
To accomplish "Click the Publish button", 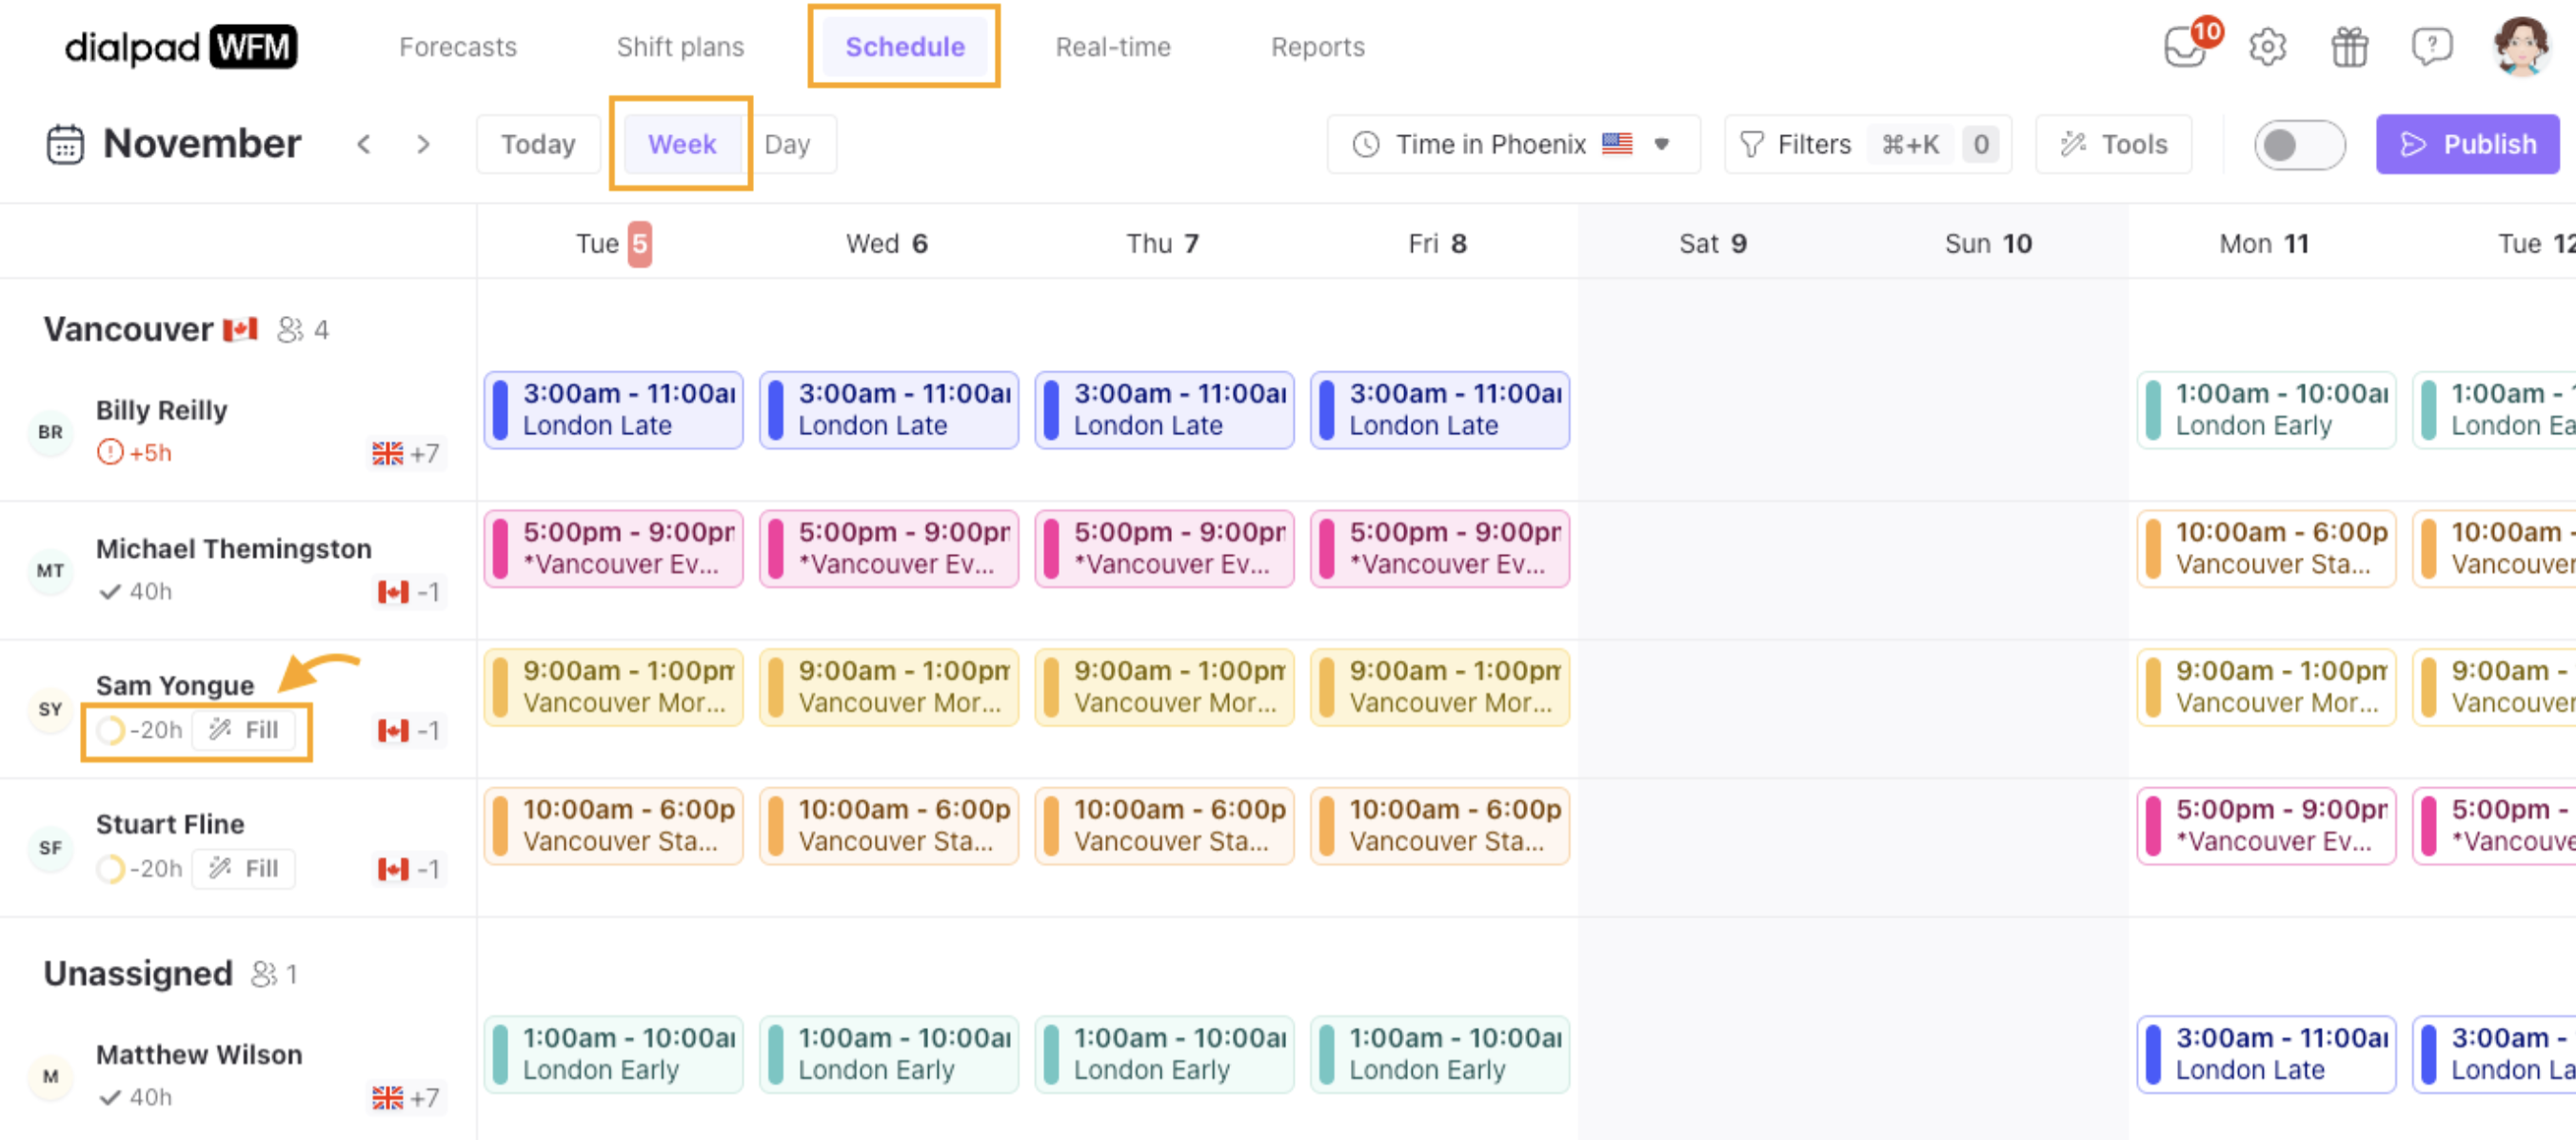I will click(2468, 144).
